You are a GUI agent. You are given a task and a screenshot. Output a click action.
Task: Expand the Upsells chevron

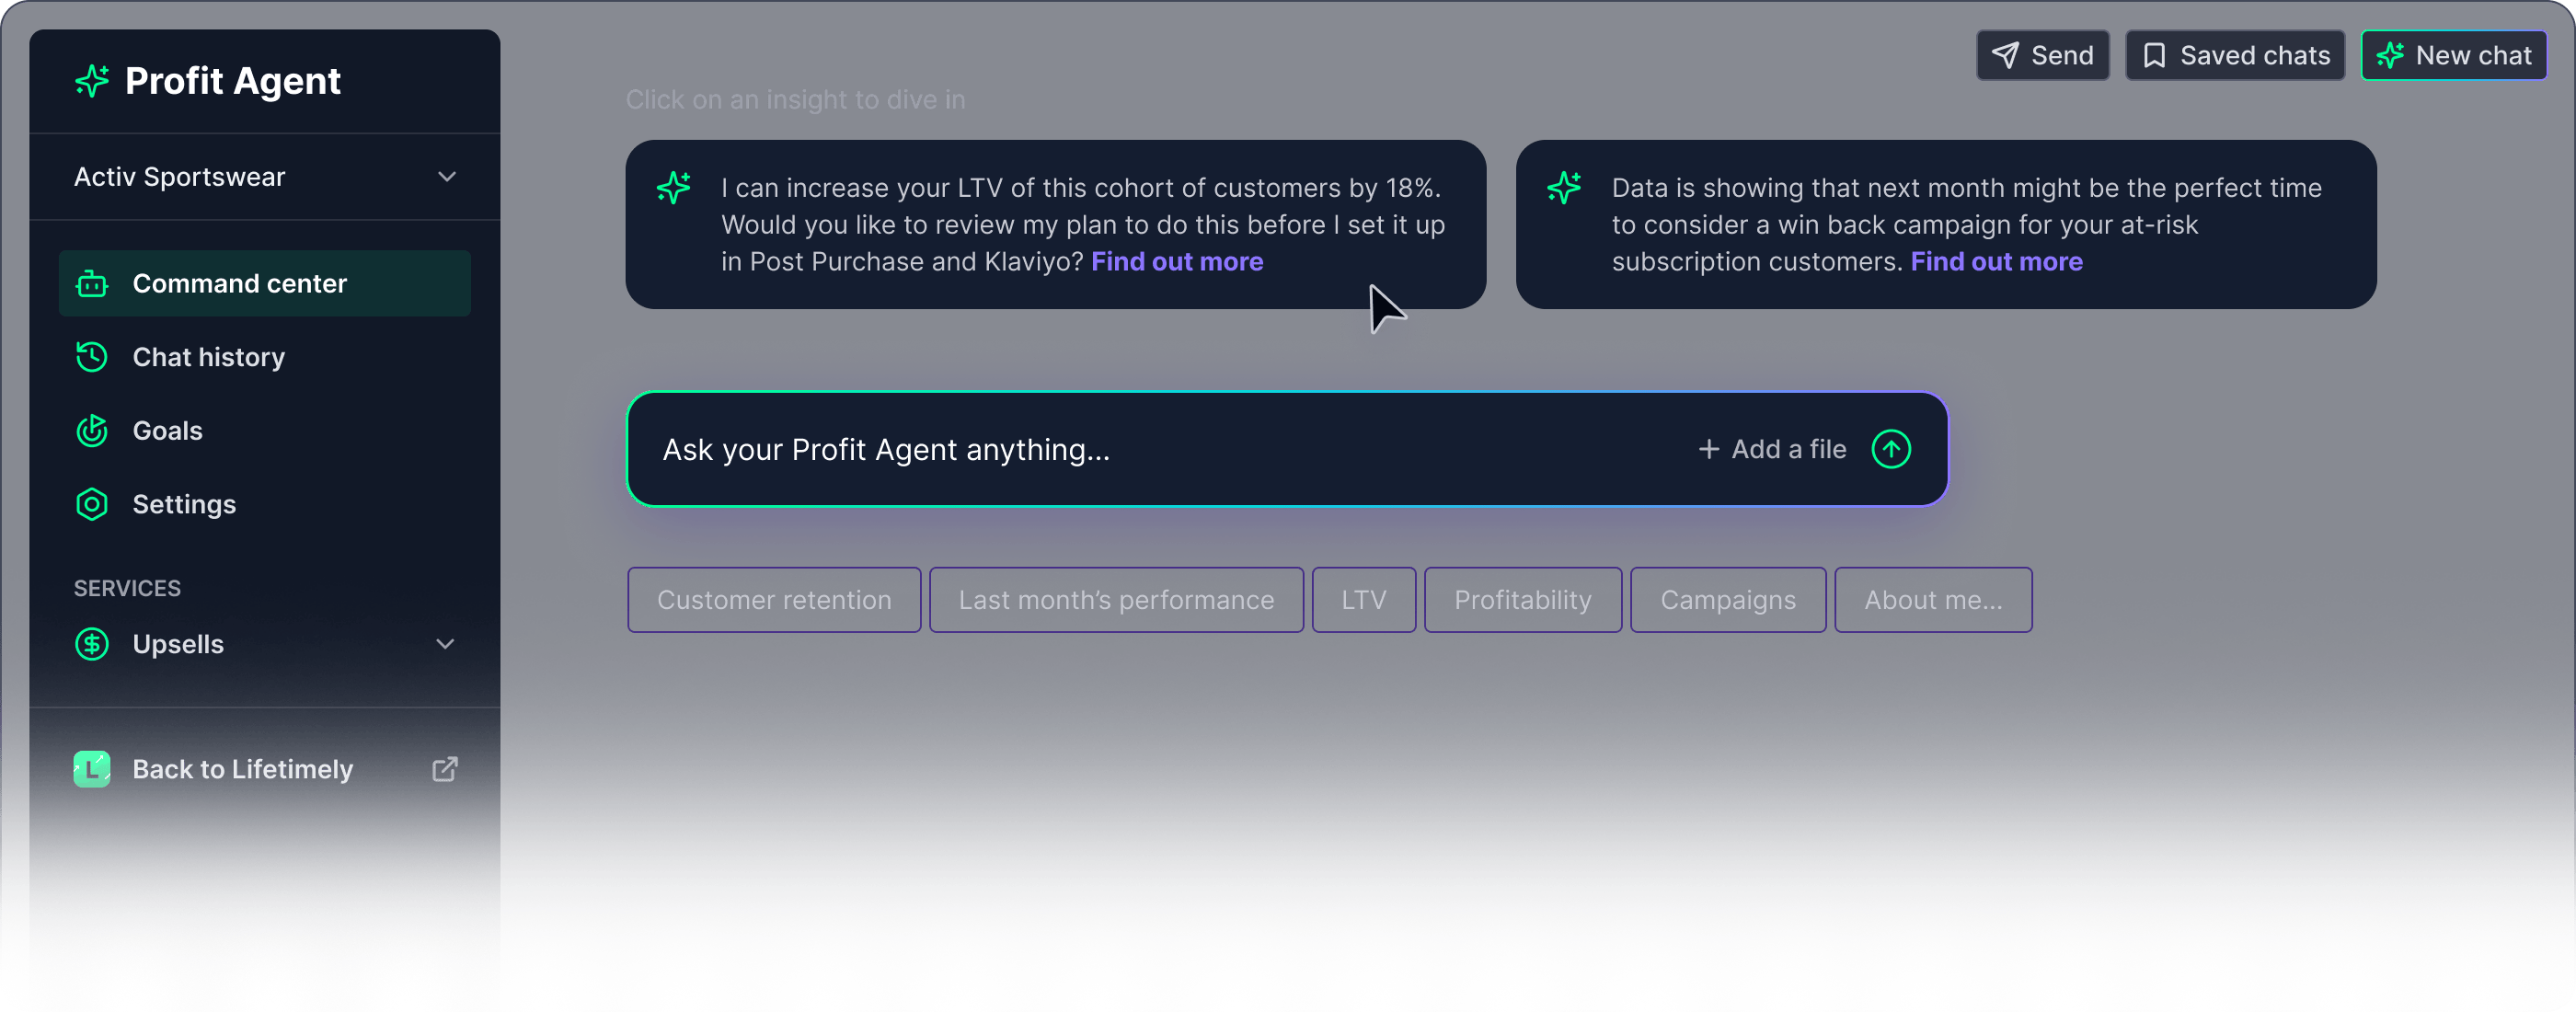coord(445,644)
